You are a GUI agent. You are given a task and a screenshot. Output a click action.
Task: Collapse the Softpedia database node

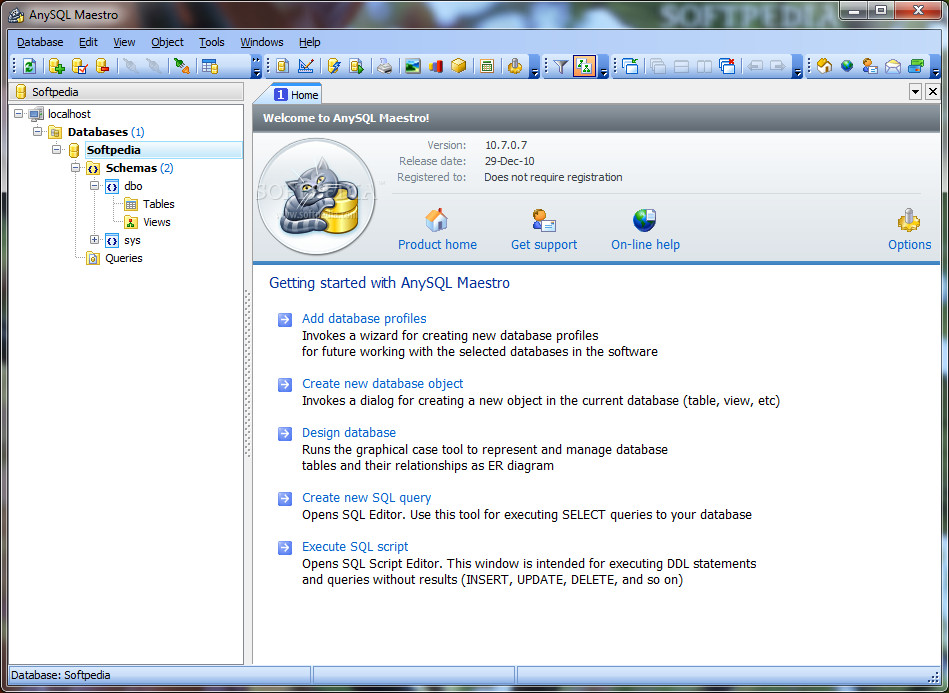coord(56,149)
